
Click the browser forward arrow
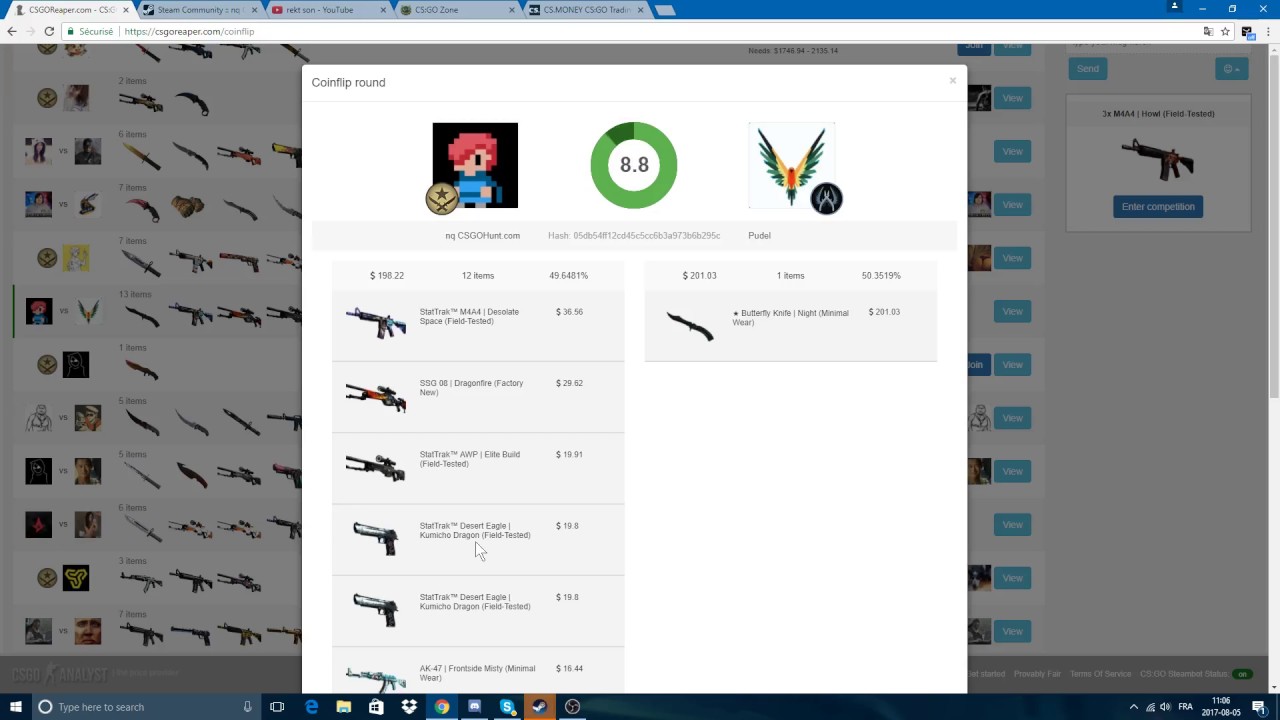tap(30, 31)
